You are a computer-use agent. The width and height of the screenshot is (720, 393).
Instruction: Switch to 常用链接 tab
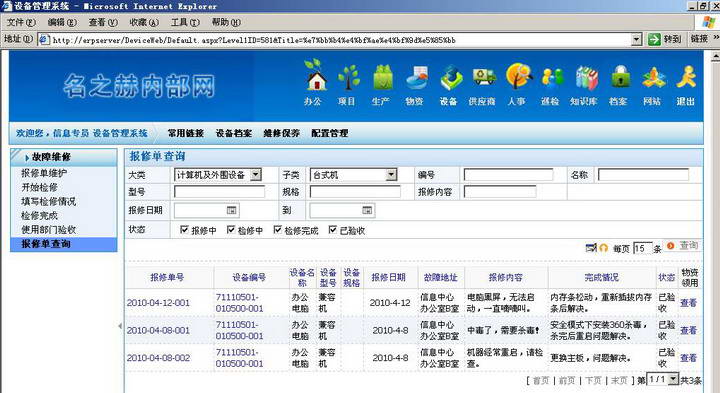[x=186, y=133]
